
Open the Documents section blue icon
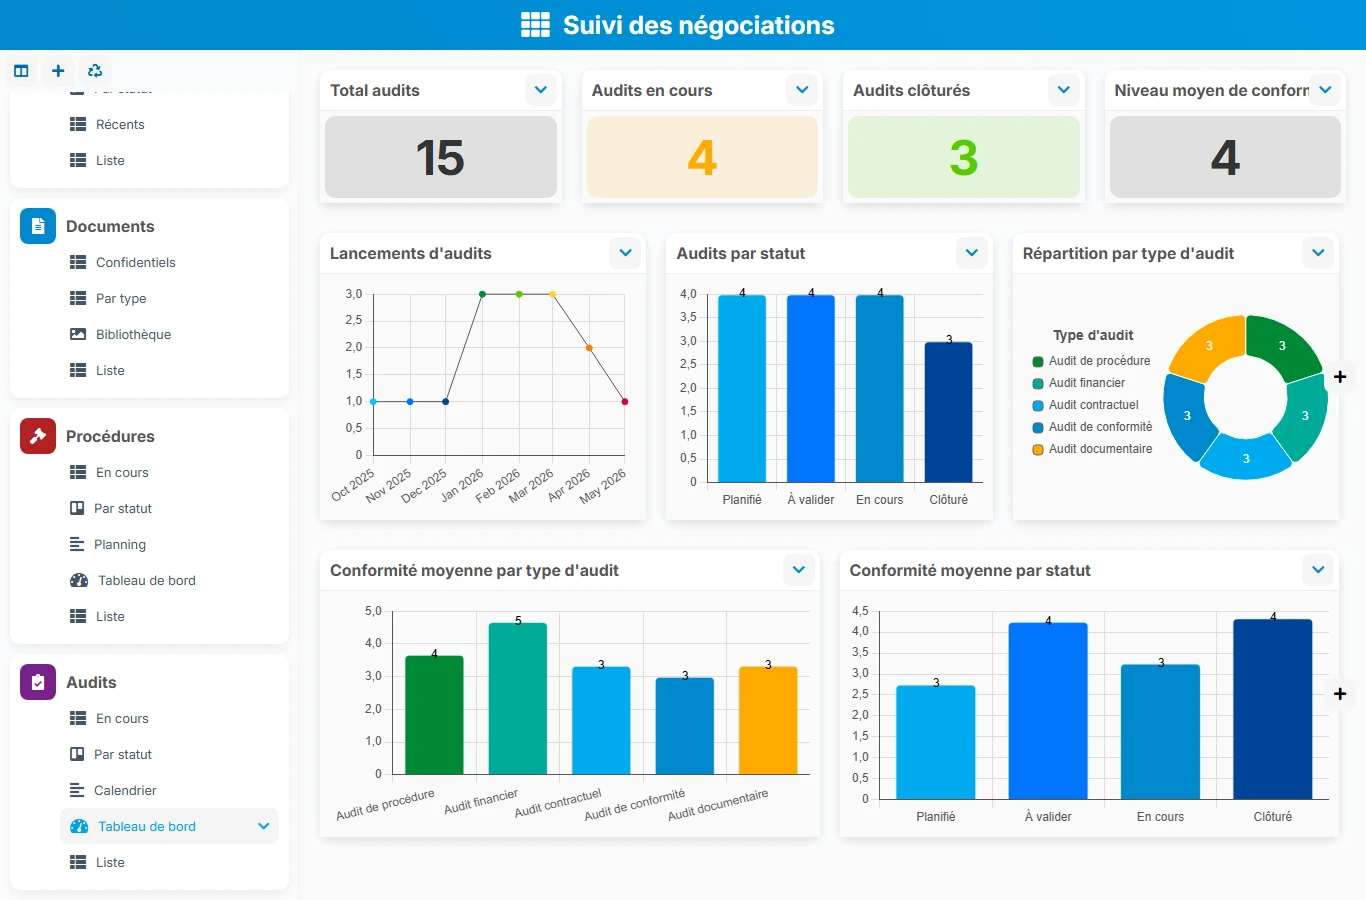point(38,226)
